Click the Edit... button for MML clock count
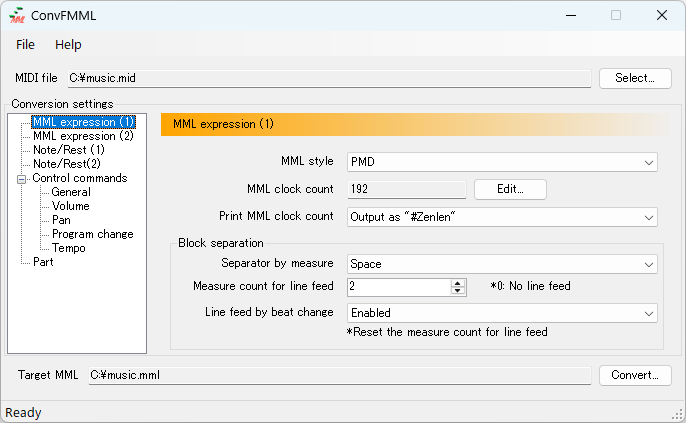686x423 pixels. coord(510,189)
